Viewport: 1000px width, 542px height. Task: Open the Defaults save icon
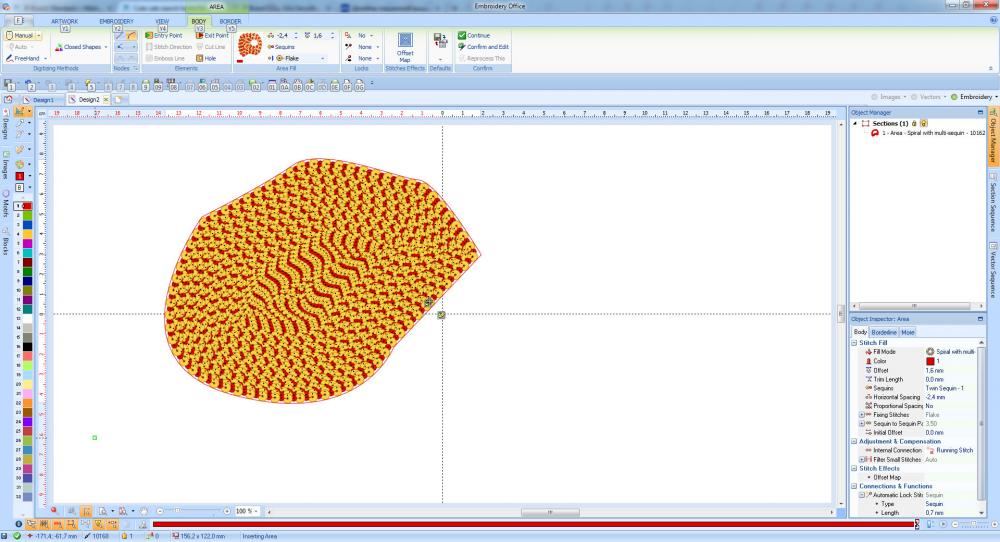coord(440,45)
